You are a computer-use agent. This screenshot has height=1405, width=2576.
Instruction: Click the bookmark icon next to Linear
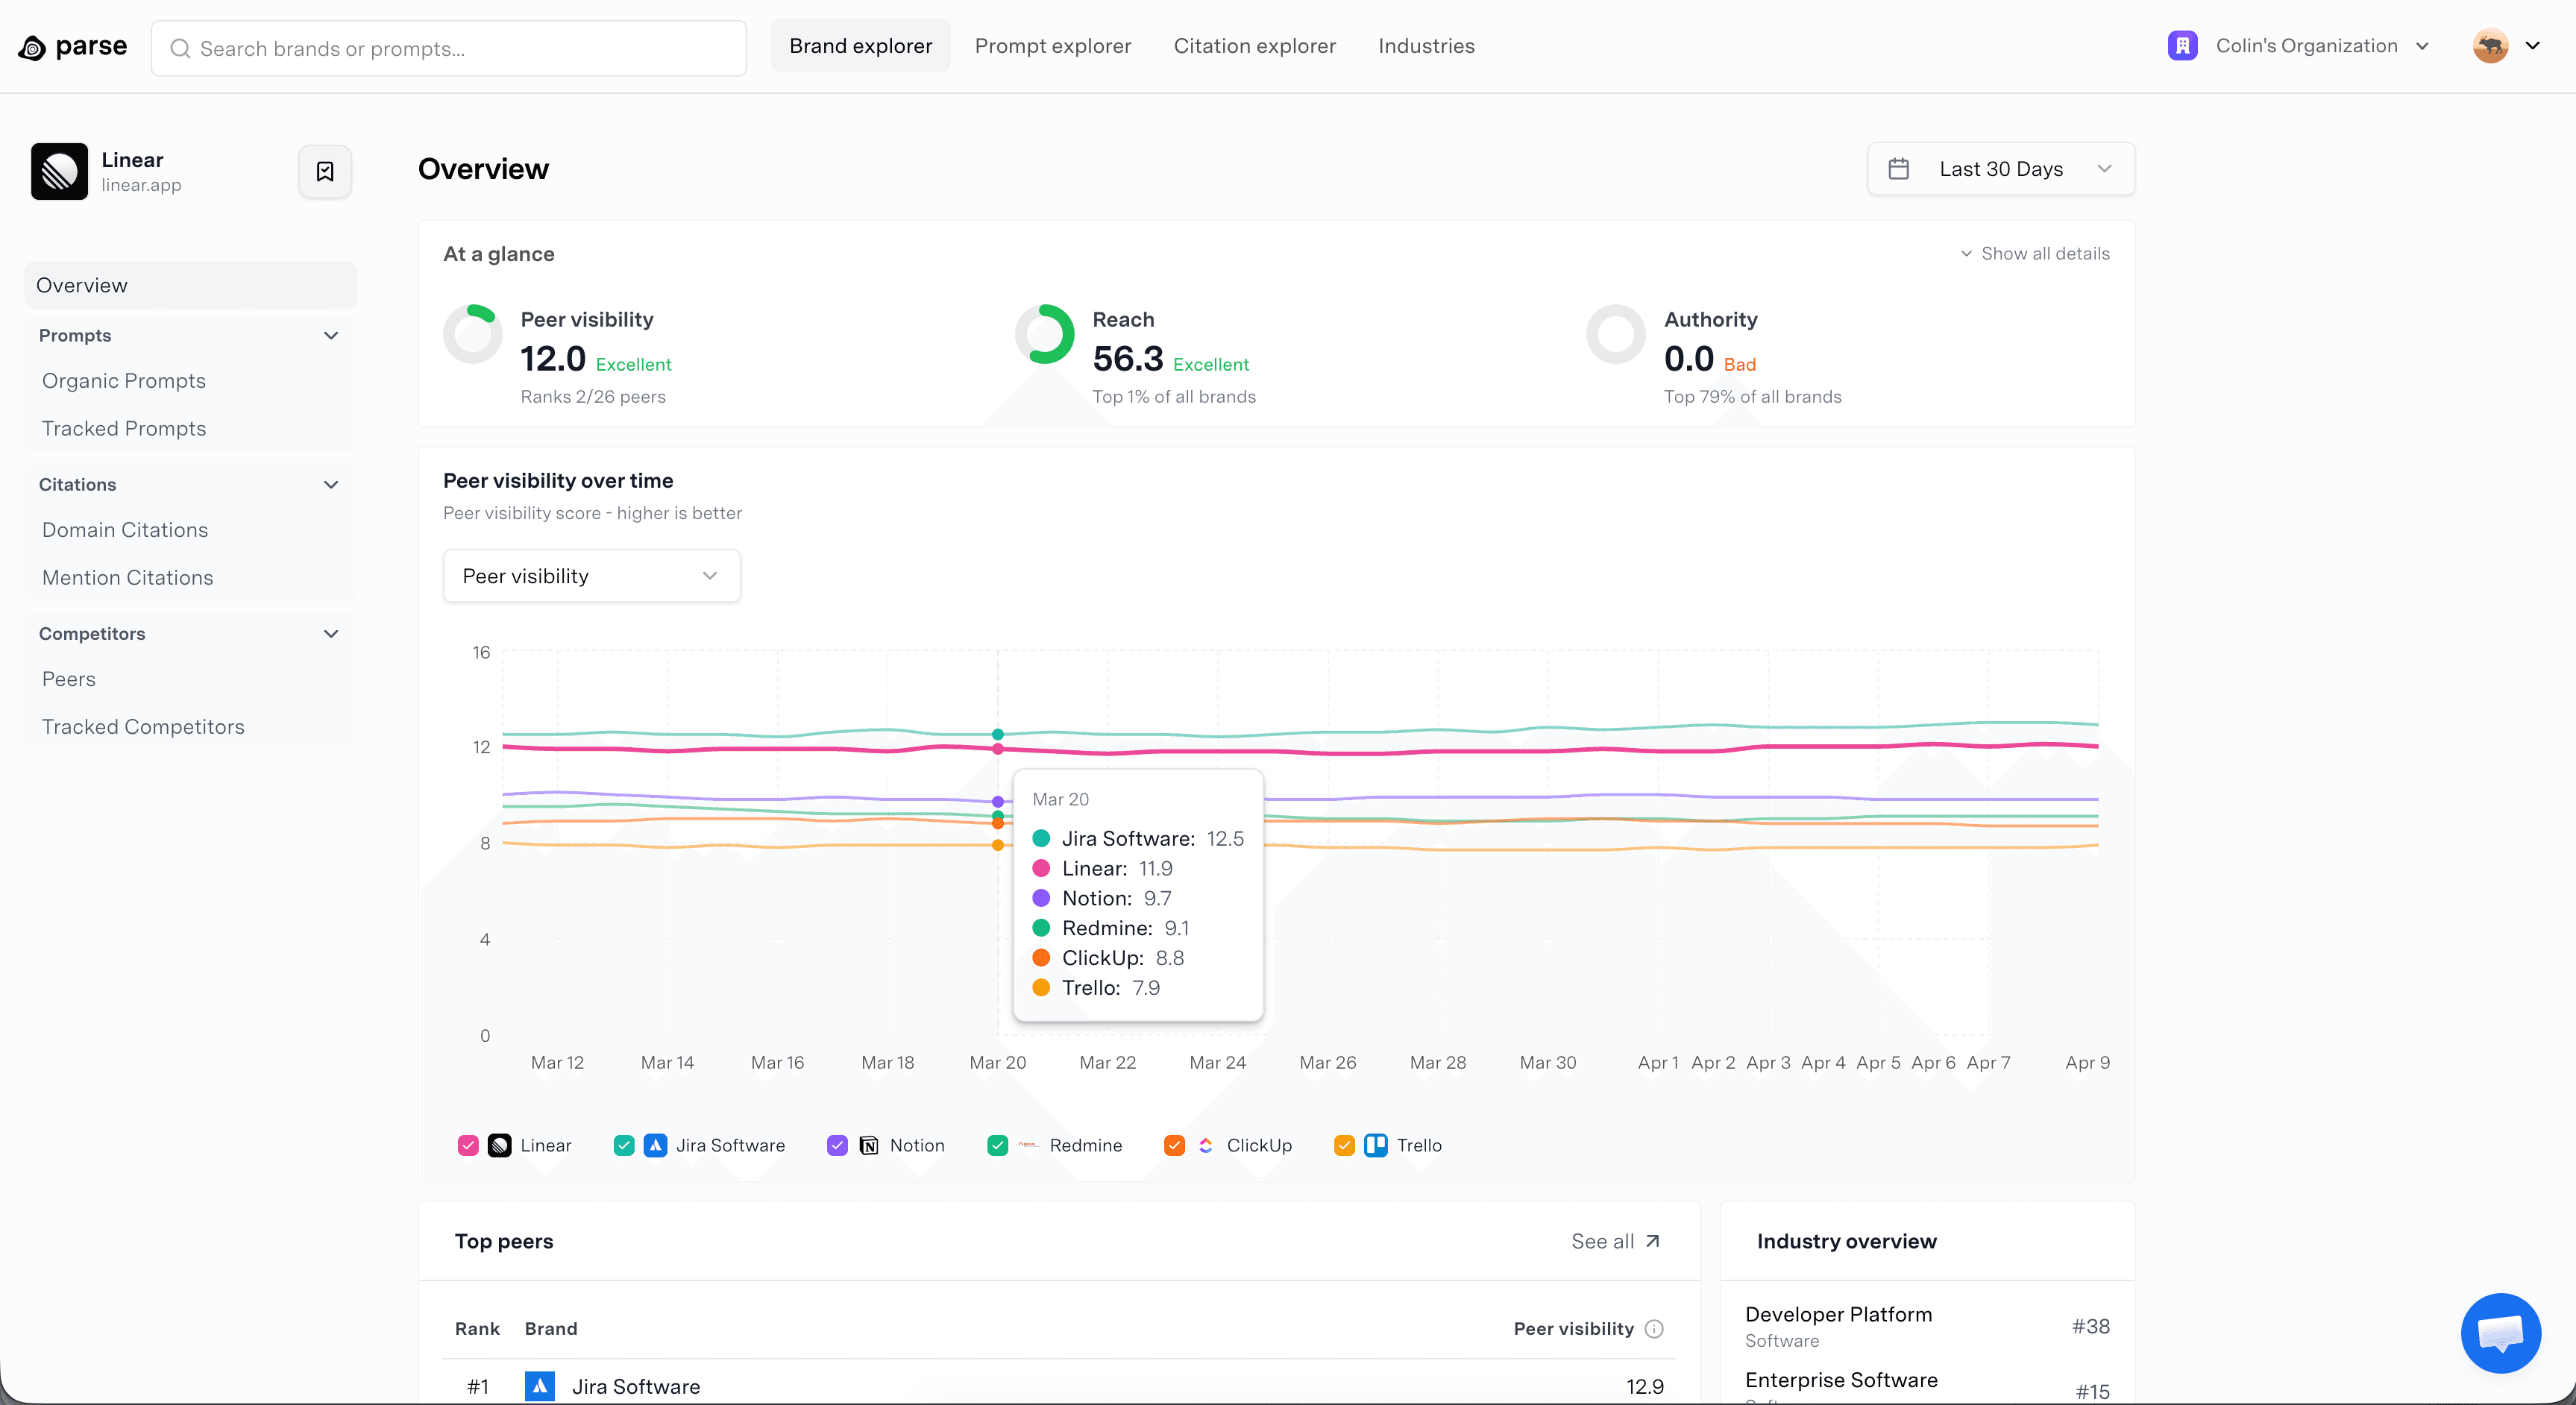pyautogui.click(x=325, y=171)
